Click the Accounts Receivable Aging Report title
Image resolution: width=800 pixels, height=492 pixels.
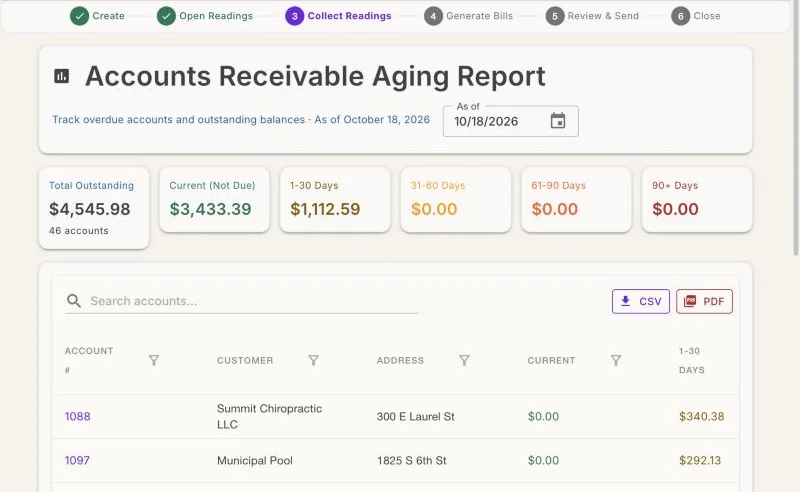pyautogui.click(x=315, y=76)
